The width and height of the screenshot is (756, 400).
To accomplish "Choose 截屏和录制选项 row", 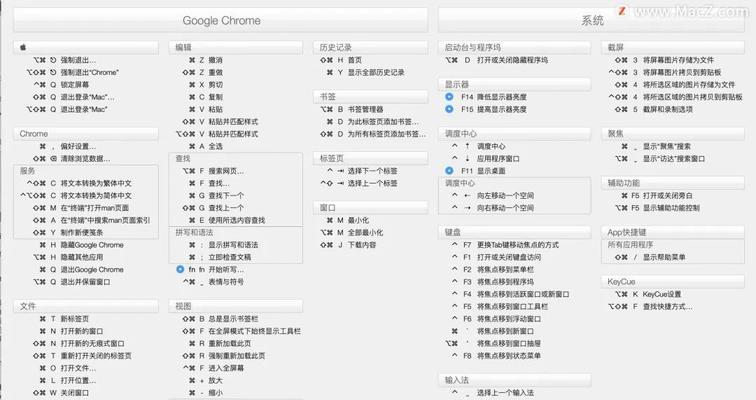I will click(653, 109).
